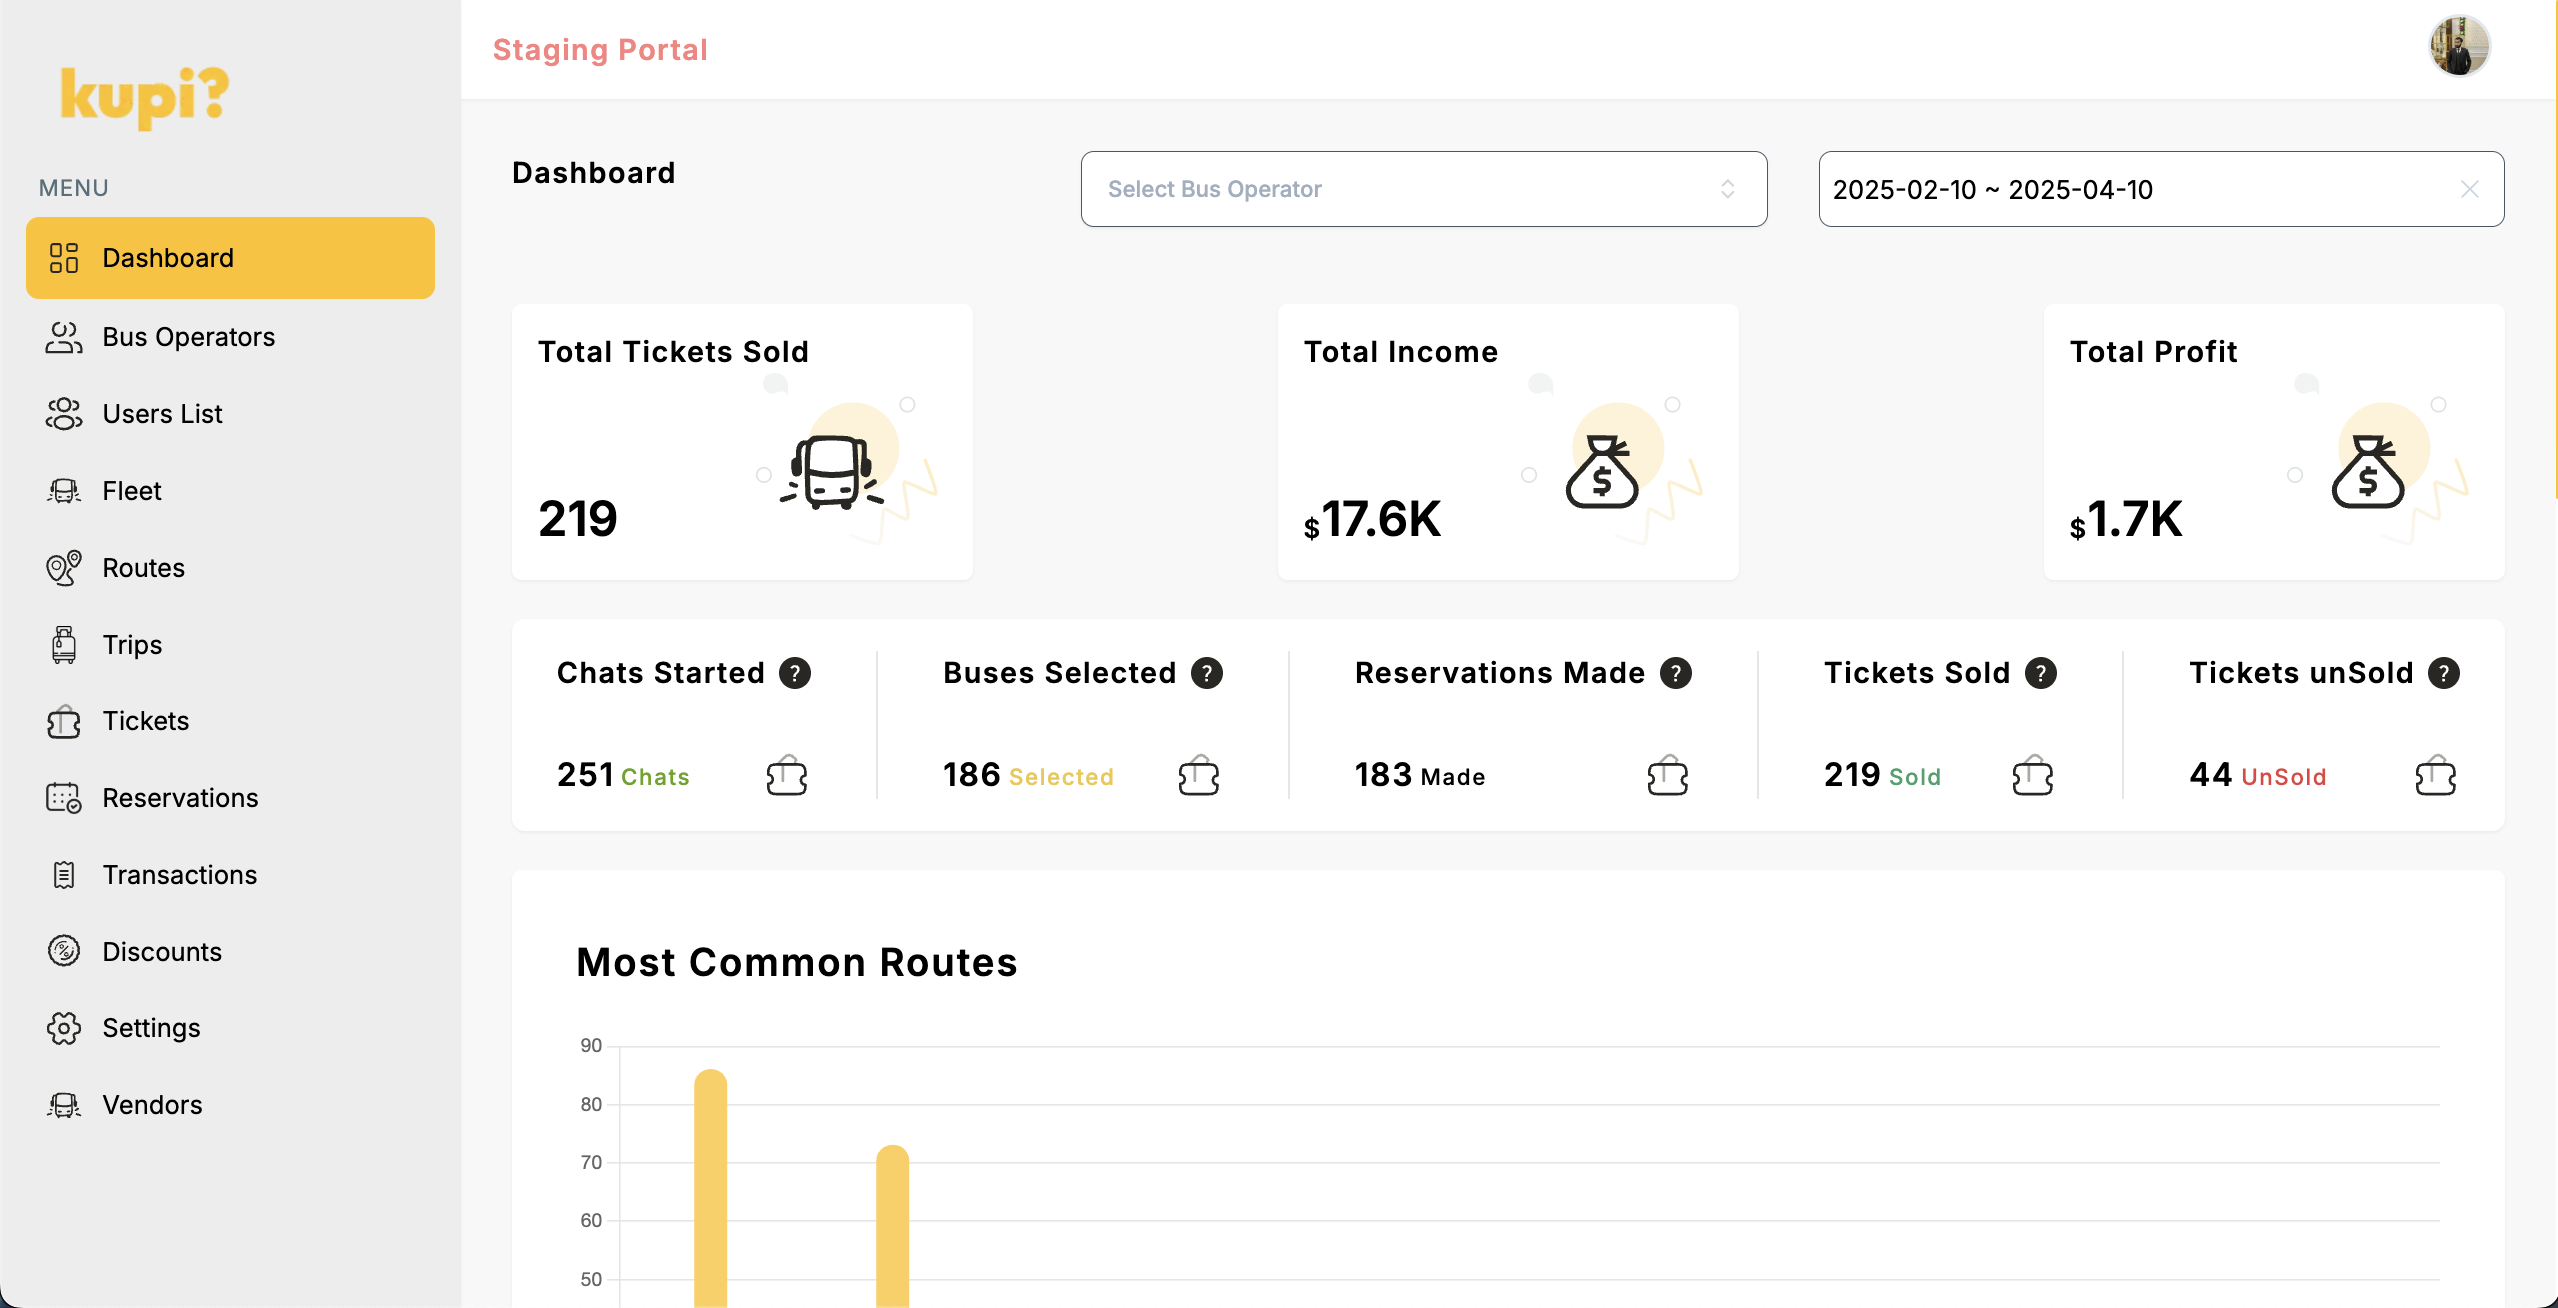Open the Bus Operators menu item
The image size is (2558, 1308).
coord(188,337)
